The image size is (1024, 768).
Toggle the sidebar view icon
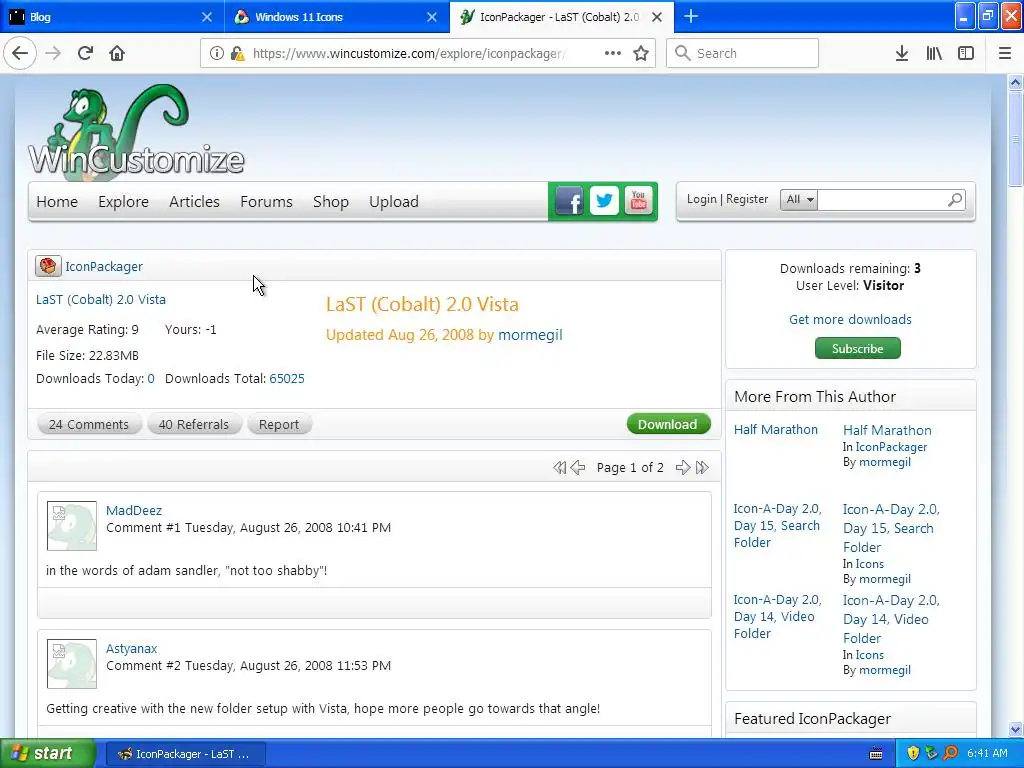tap(966, 53)
